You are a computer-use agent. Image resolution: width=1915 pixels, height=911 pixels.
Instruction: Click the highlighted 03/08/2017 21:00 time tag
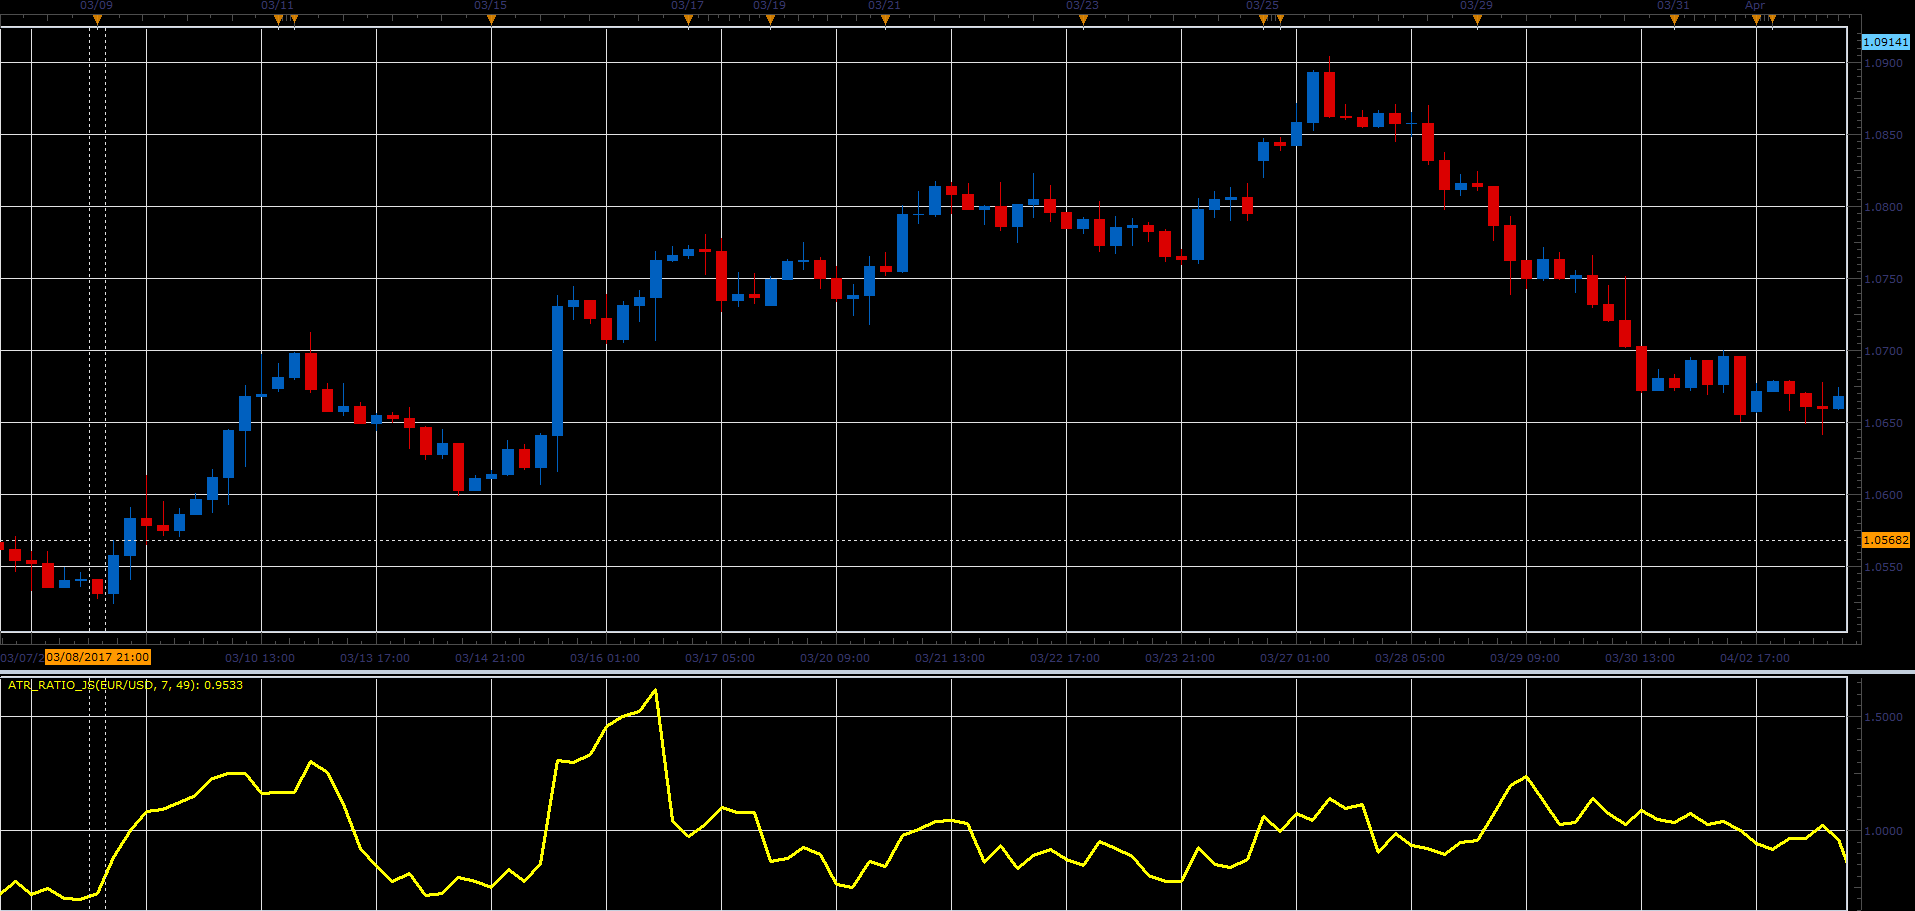click(x=98, y=657)
